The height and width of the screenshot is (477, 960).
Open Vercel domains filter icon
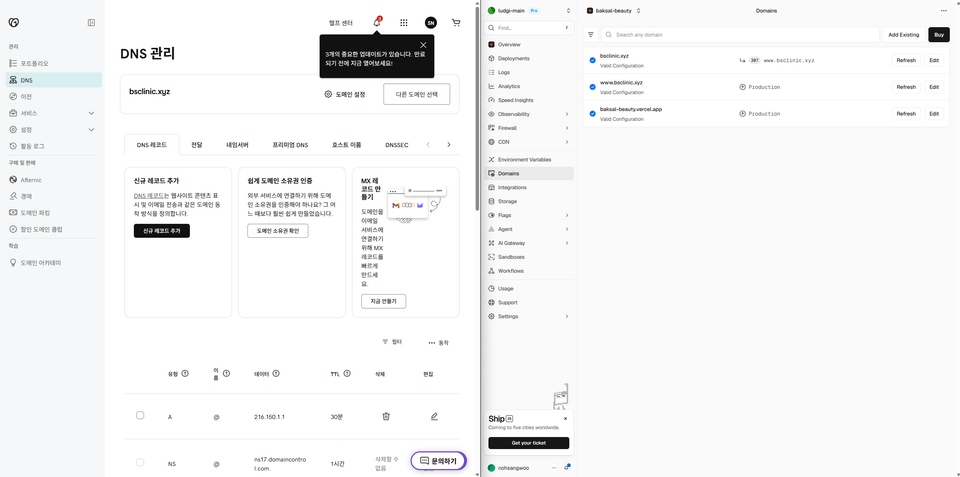(x=590, y=35)
